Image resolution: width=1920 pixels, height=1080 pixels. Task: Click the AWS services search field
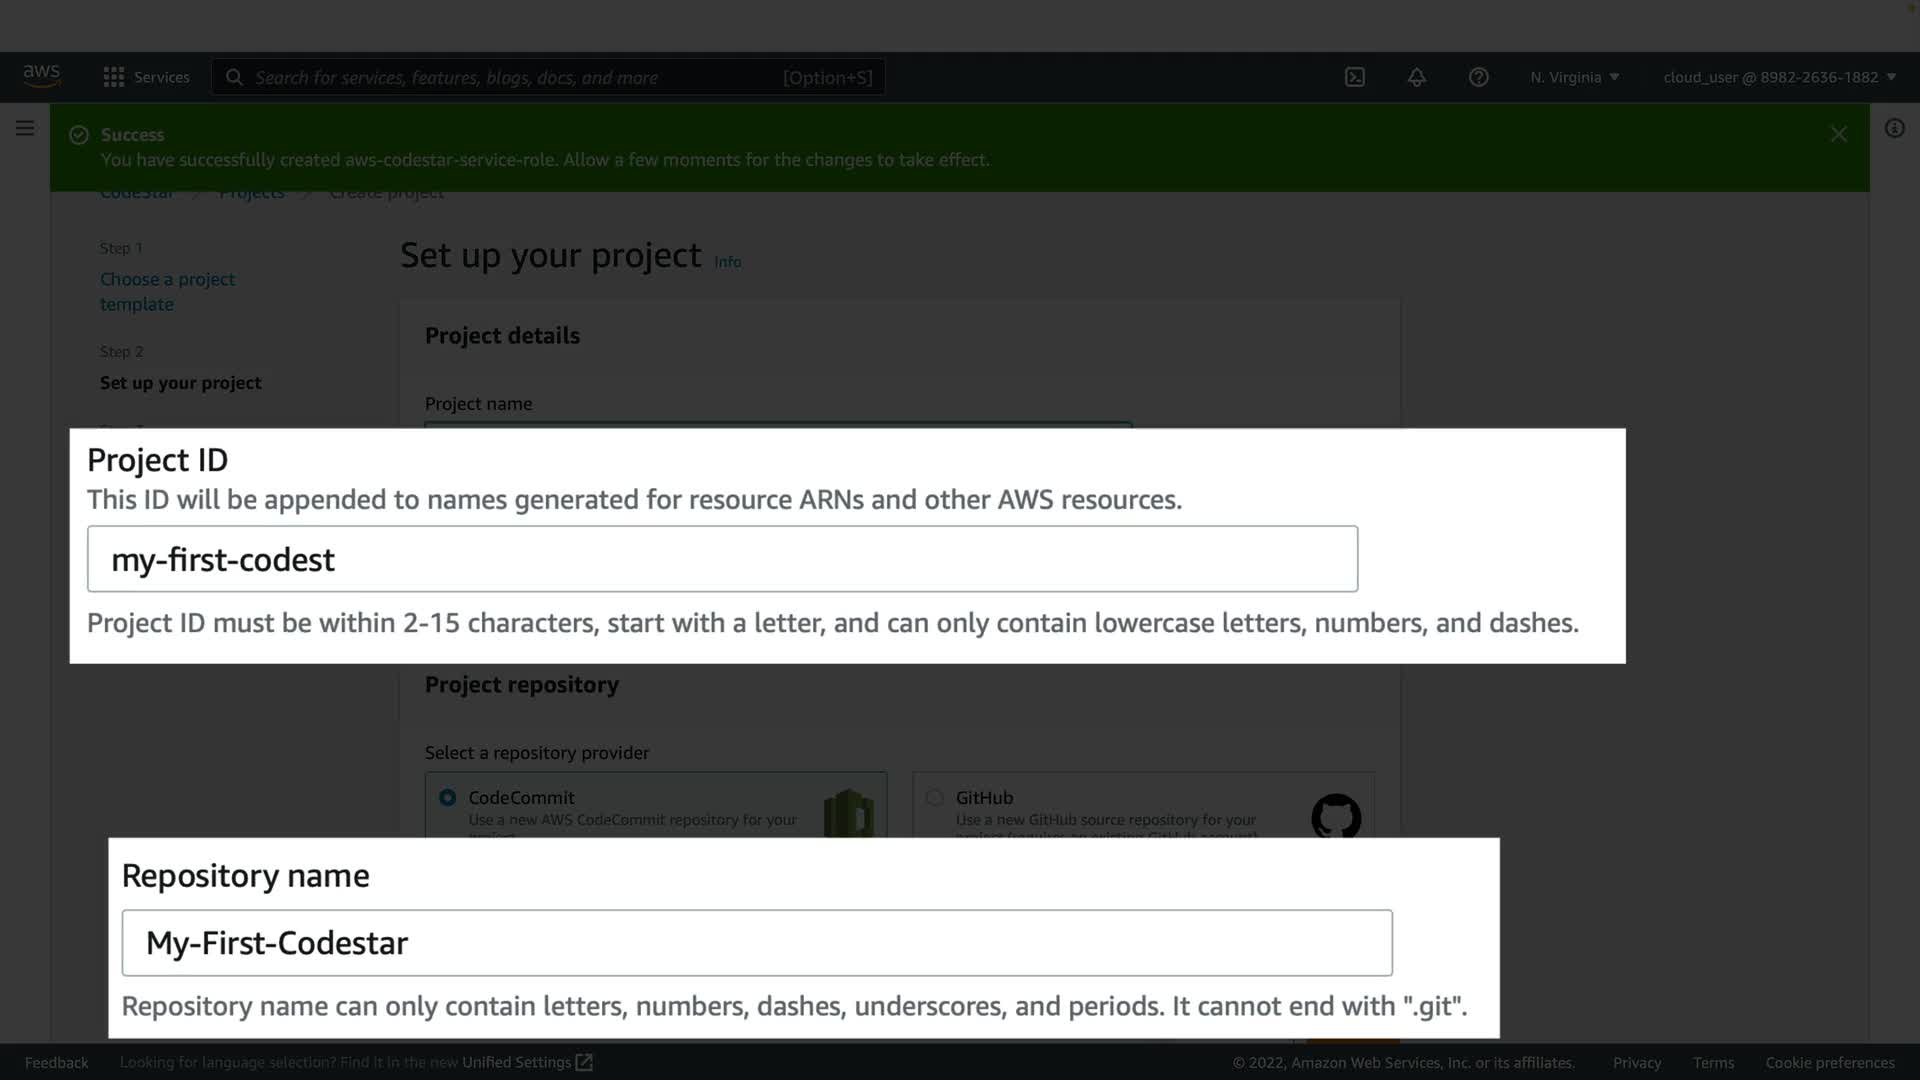pos(548,77)
